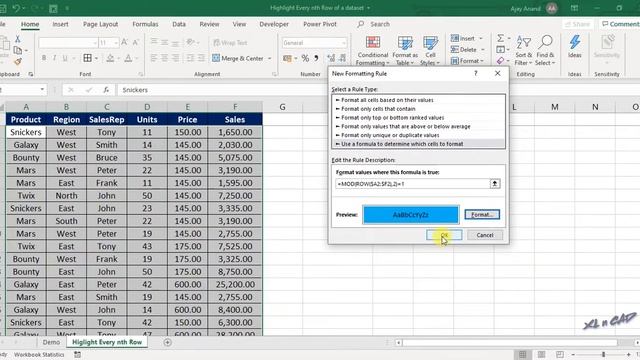
Task: Apply Comma Style format
Action: click(316, 58)
